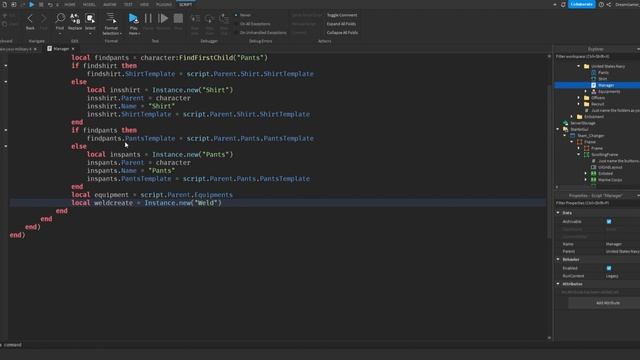Screen dimensions: 640x360
Task: Click the help icon right of Collaborate
Action: [x=601, y=4]
